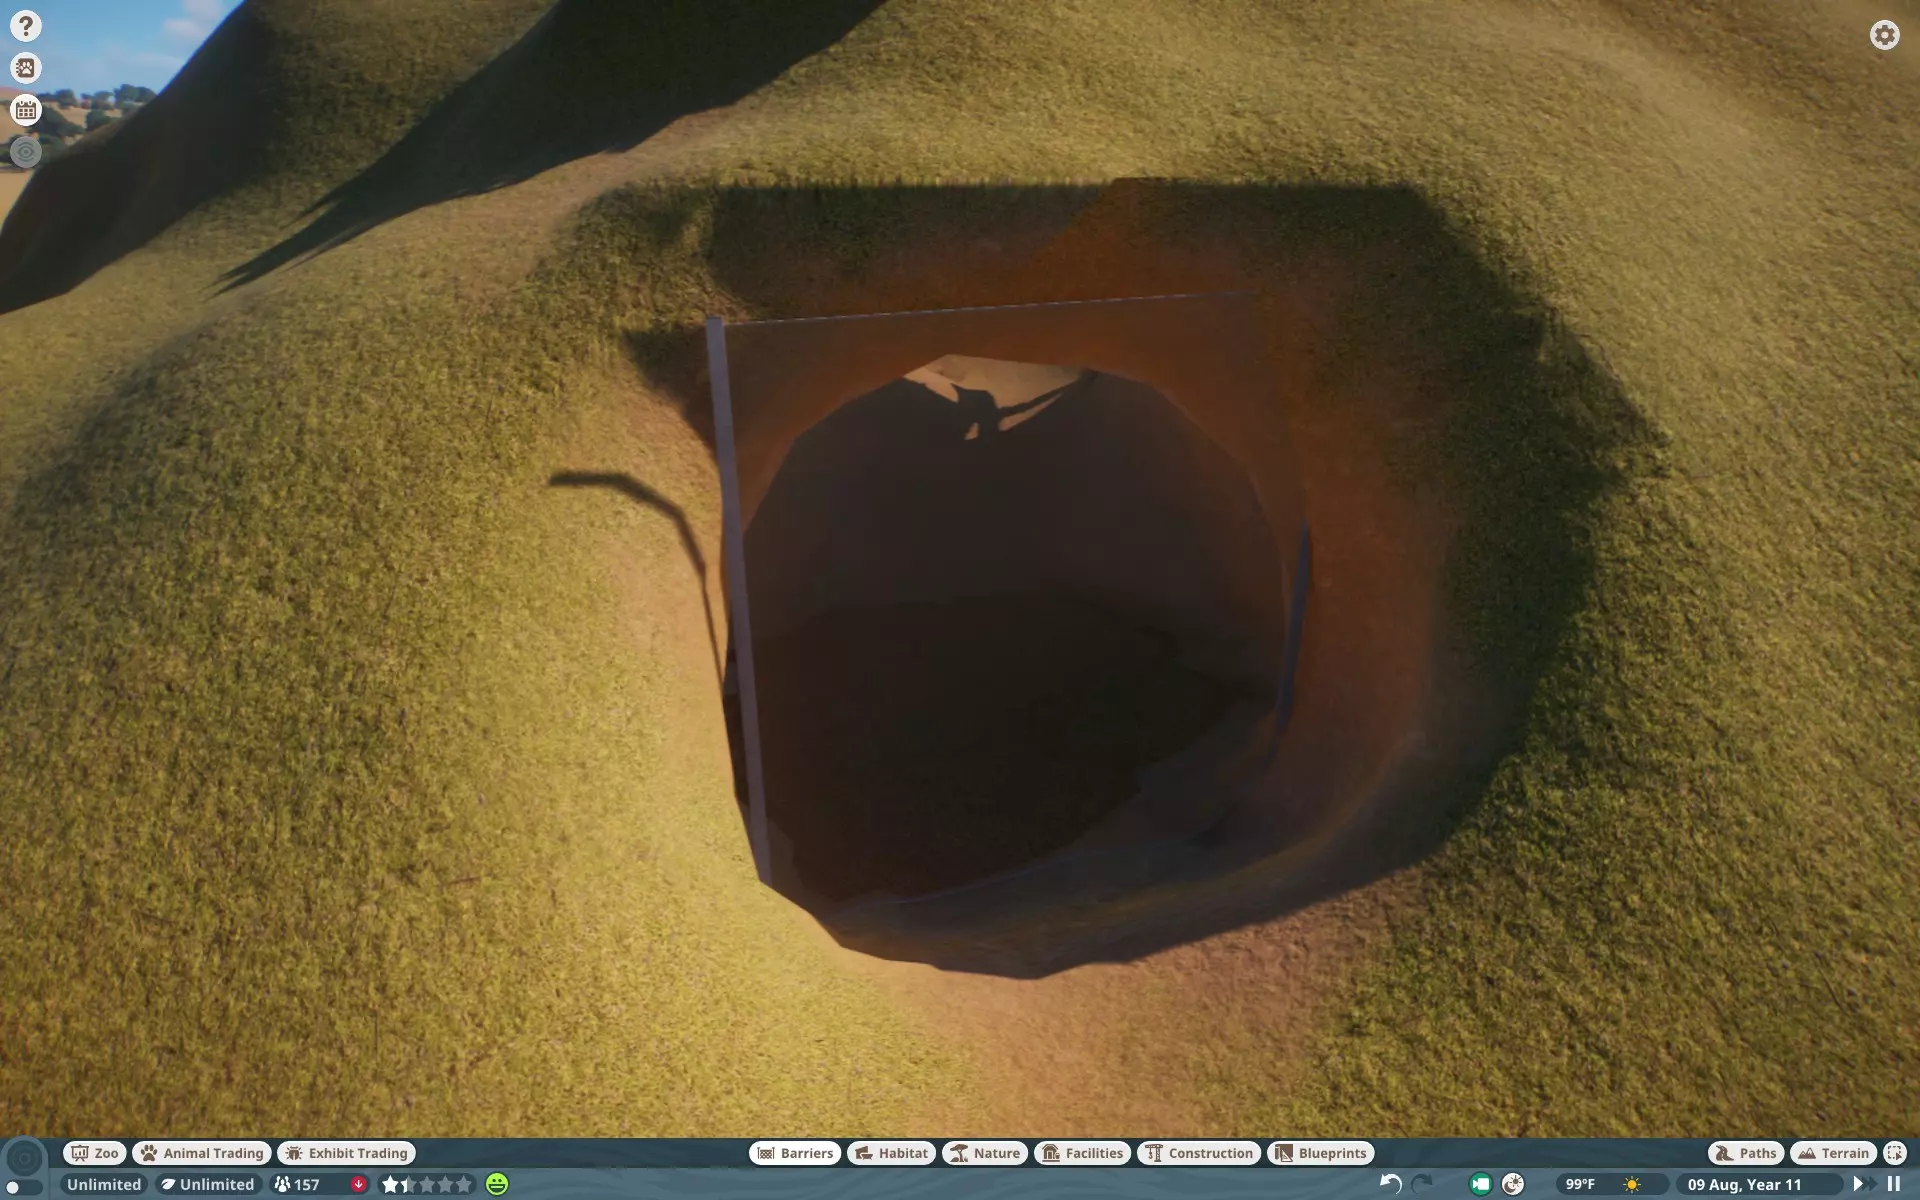Toggle the green camera mode button
This screenshot has width=1920, height=1200.
click(x=1480, y=1184)
